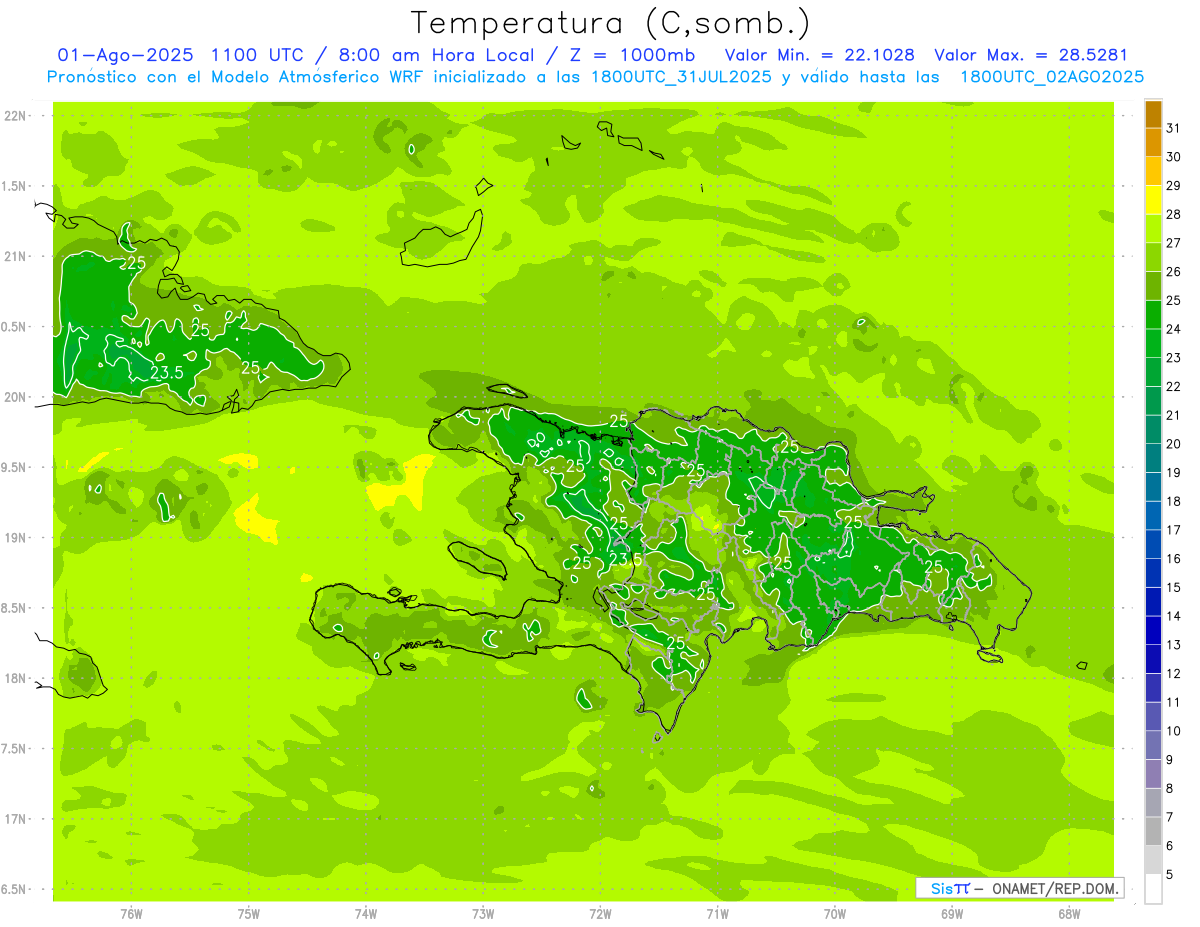Click the '71W' longitude axis label

coord(717,913)
